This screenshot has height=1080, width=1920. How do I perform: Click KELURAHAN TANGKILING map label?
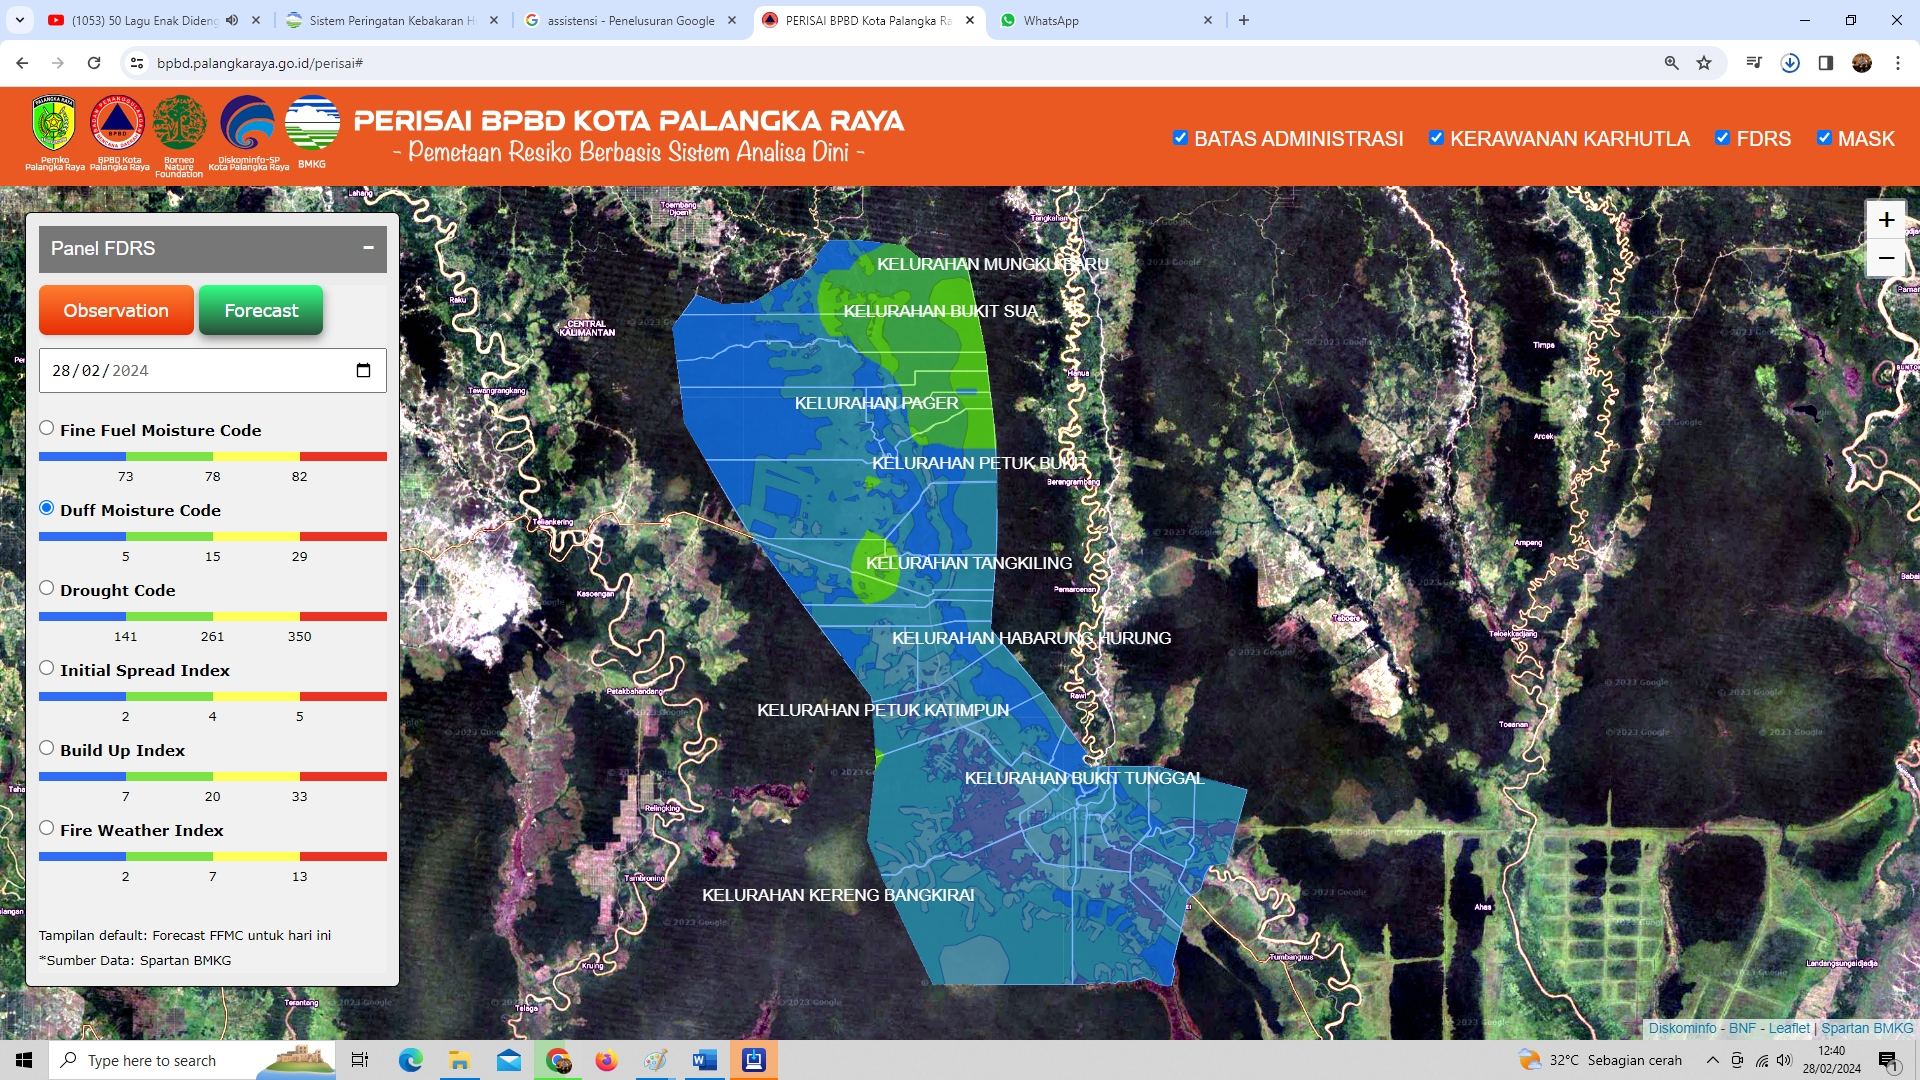click(969, 563)
